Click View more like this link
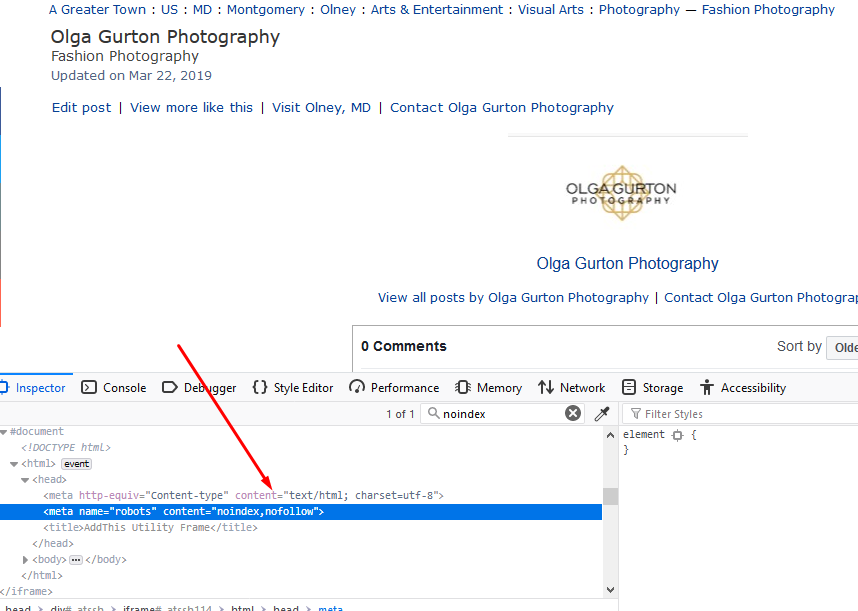858x611 pixels. [x=192, y=108]
